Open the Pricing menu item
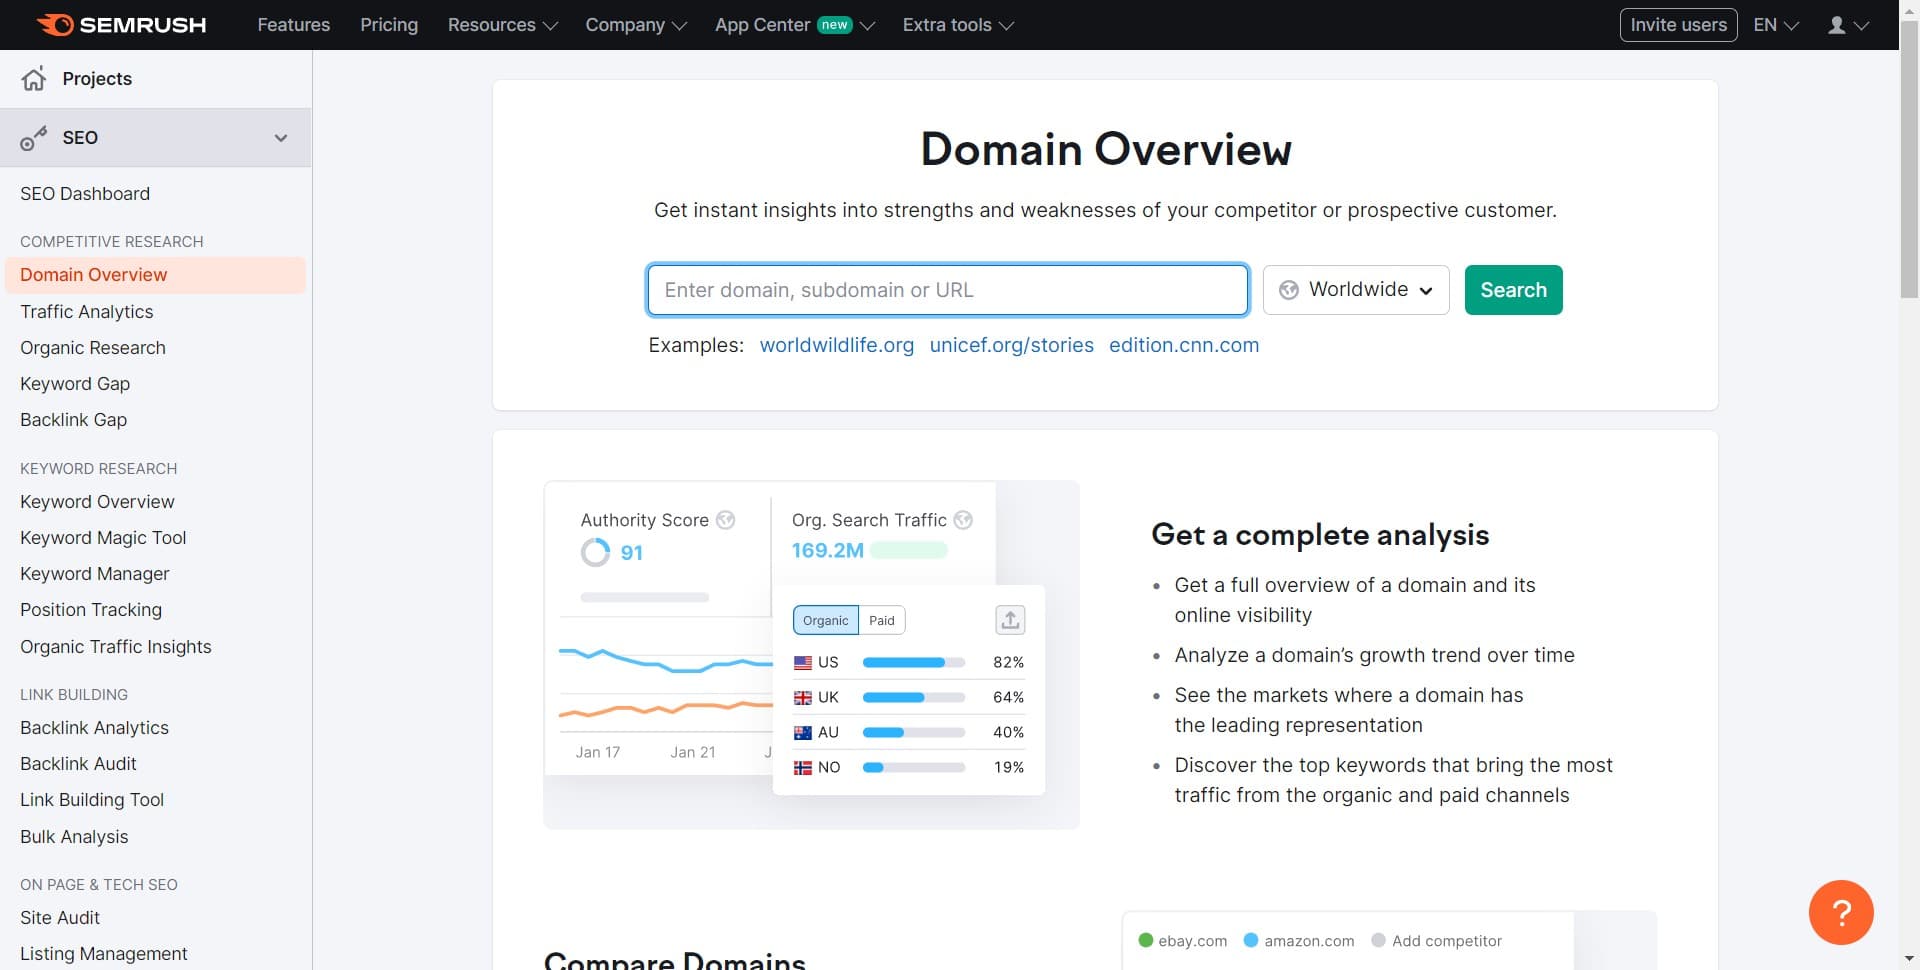Image resolution: width=1920 pixels, height=970 pixels. point(389,25)
